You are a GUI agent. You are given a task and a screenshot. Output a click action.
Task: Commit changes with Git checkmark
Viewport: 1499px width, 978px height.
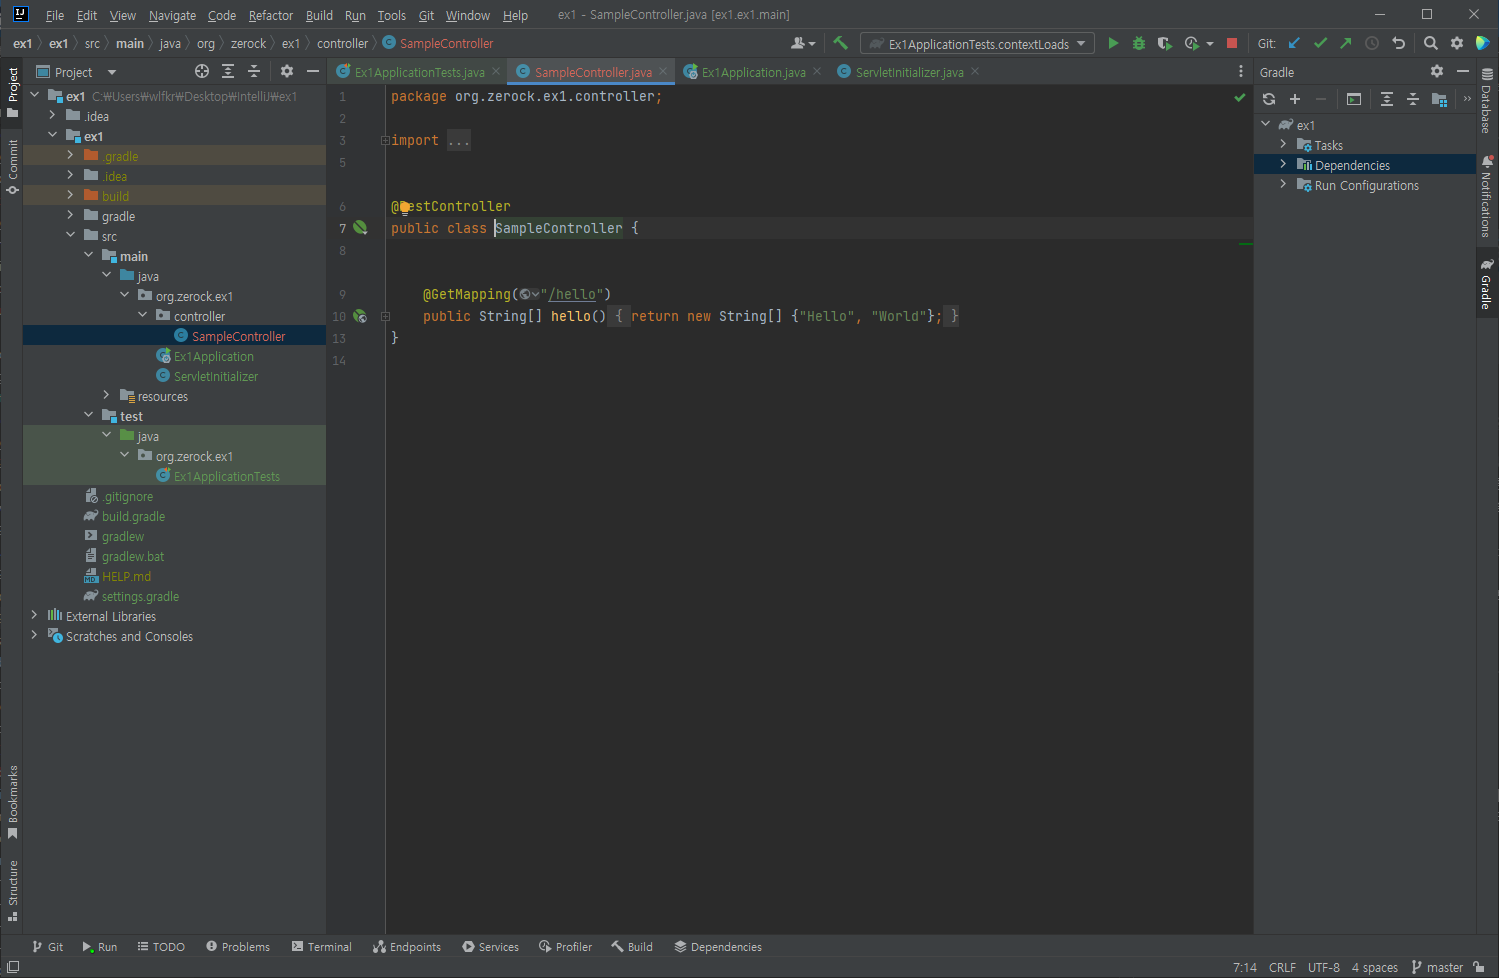1320,43
